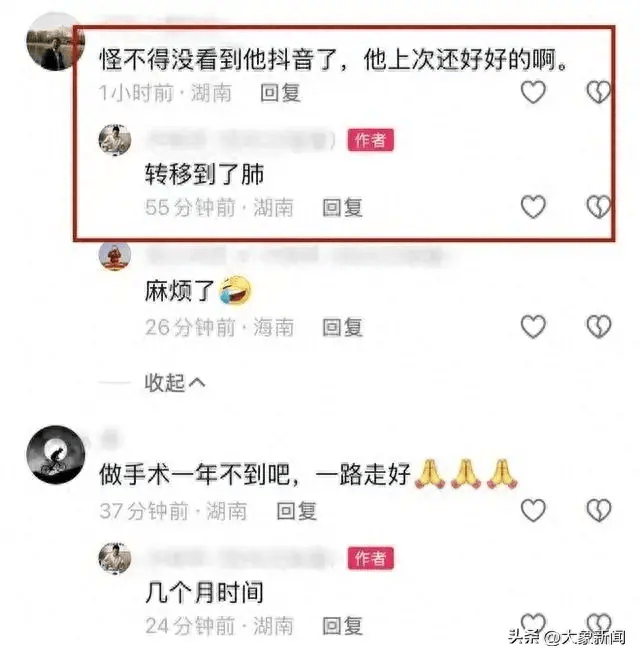Viewport: 640px width, 659px height.
Task: Collapse replies with 收起 chevron
Action: (174, 382)
